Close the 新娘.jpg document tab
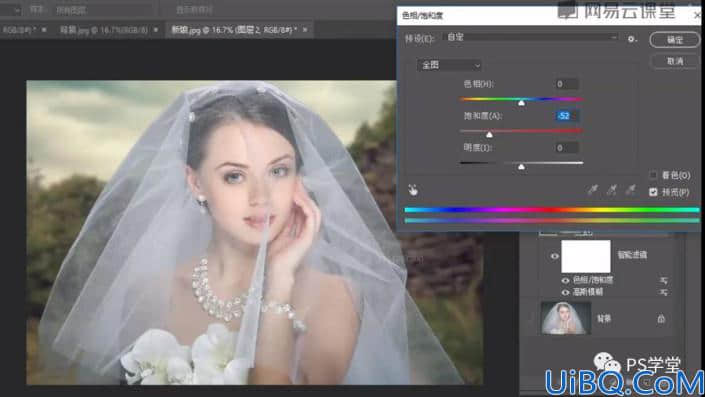Image resolution: width=705 pixels, height=397 pixels. click(x=305, y=30)
